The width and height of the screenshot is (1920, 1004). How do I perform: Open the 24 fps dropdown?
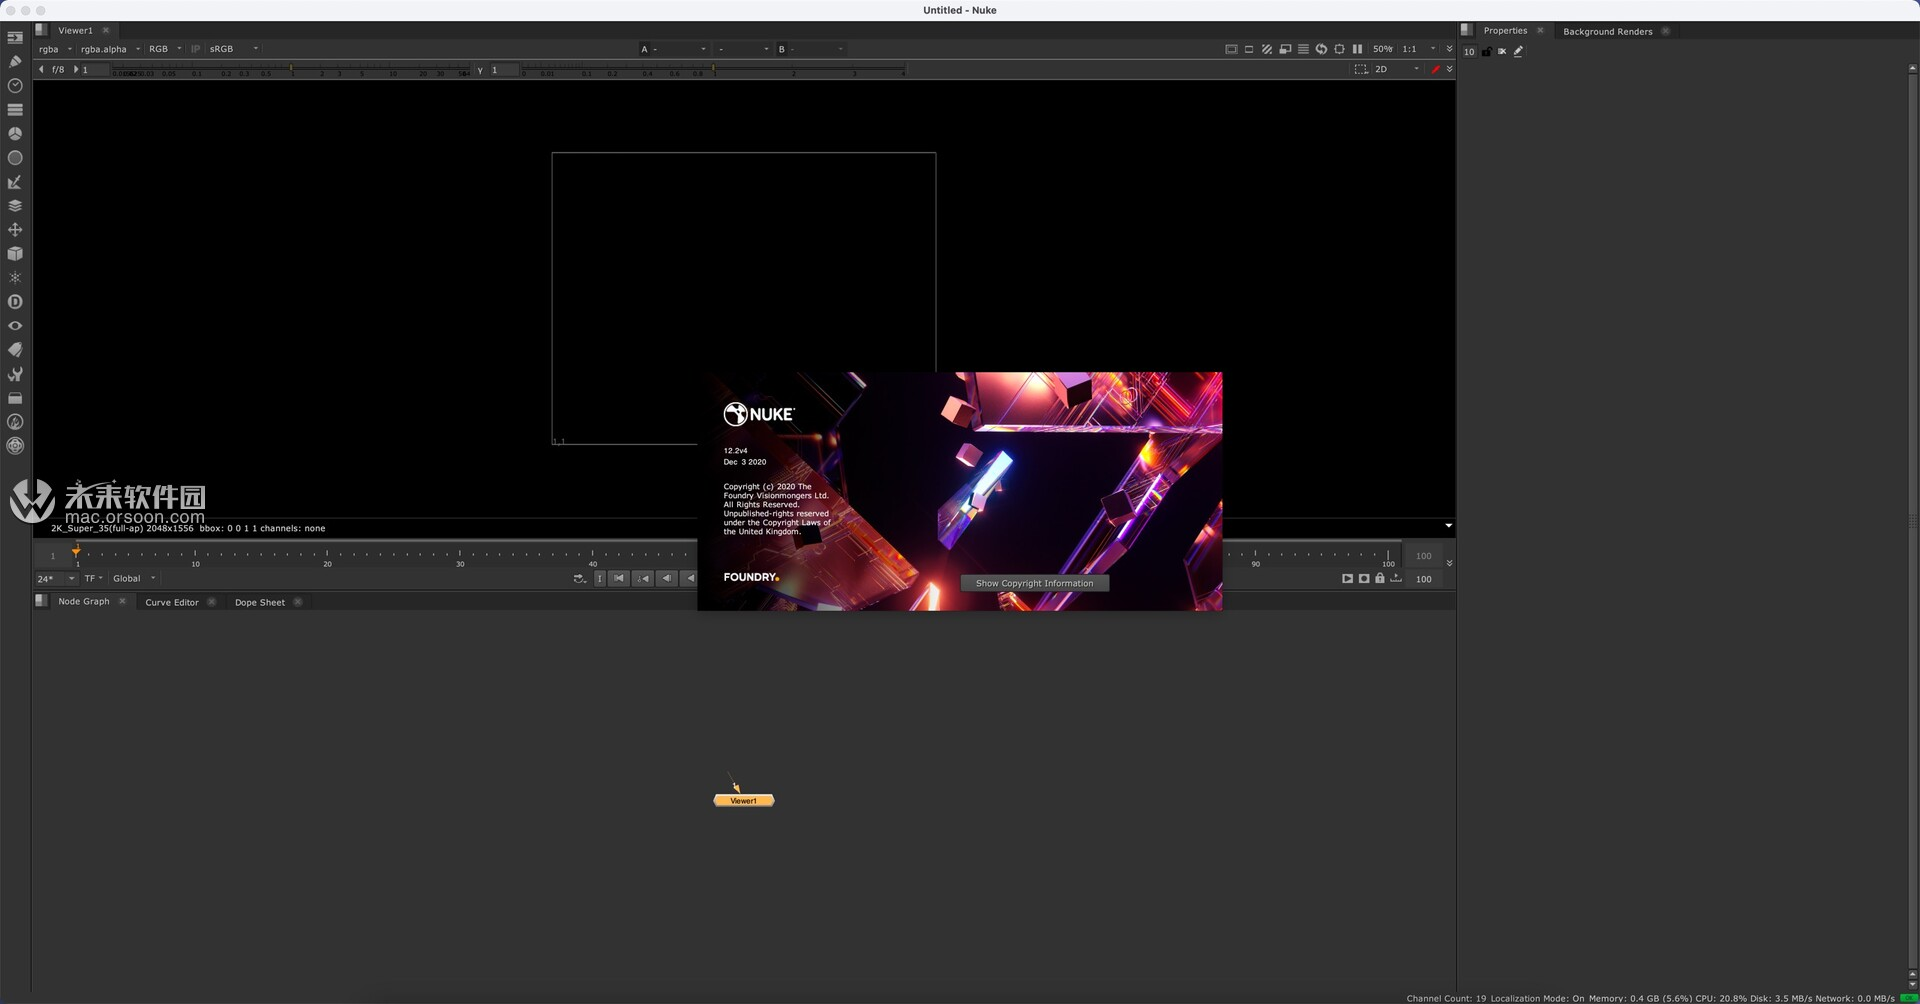coord(56,578)
